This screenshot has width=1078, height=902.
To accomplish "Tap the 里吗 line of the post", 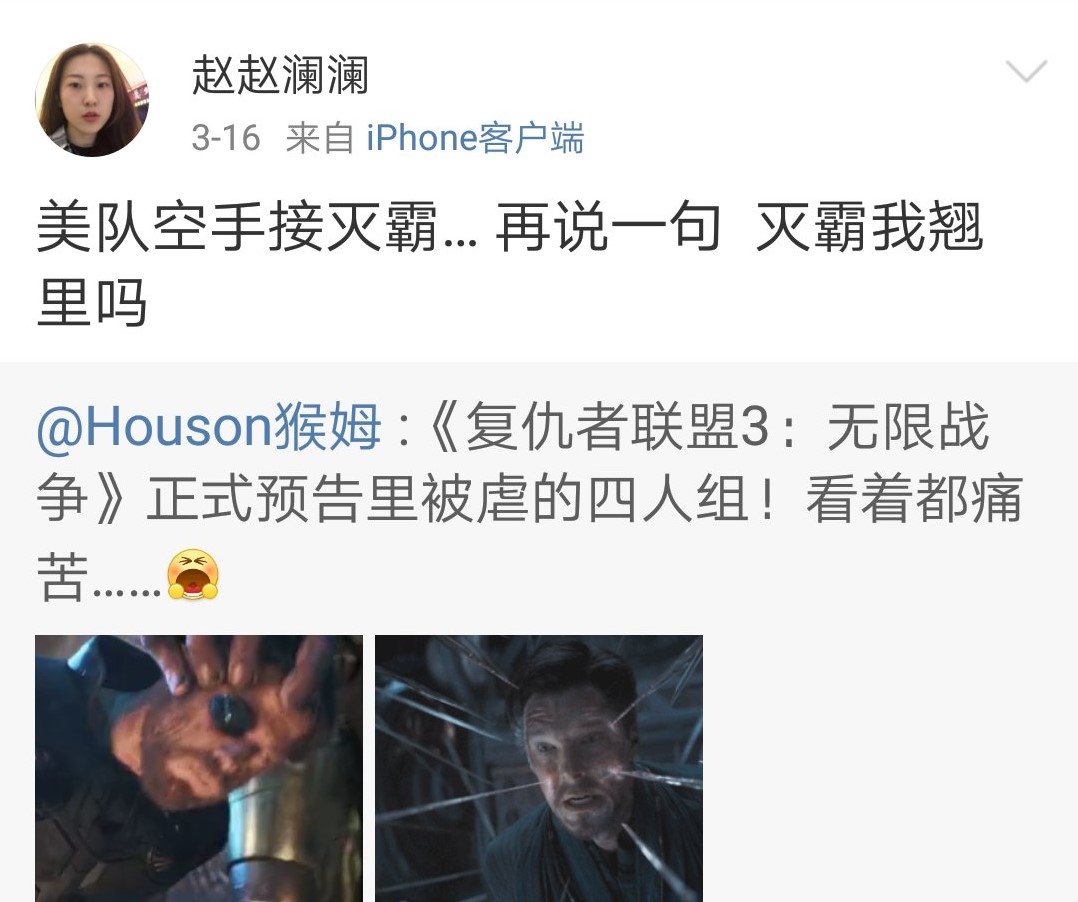I will point(91,302).
